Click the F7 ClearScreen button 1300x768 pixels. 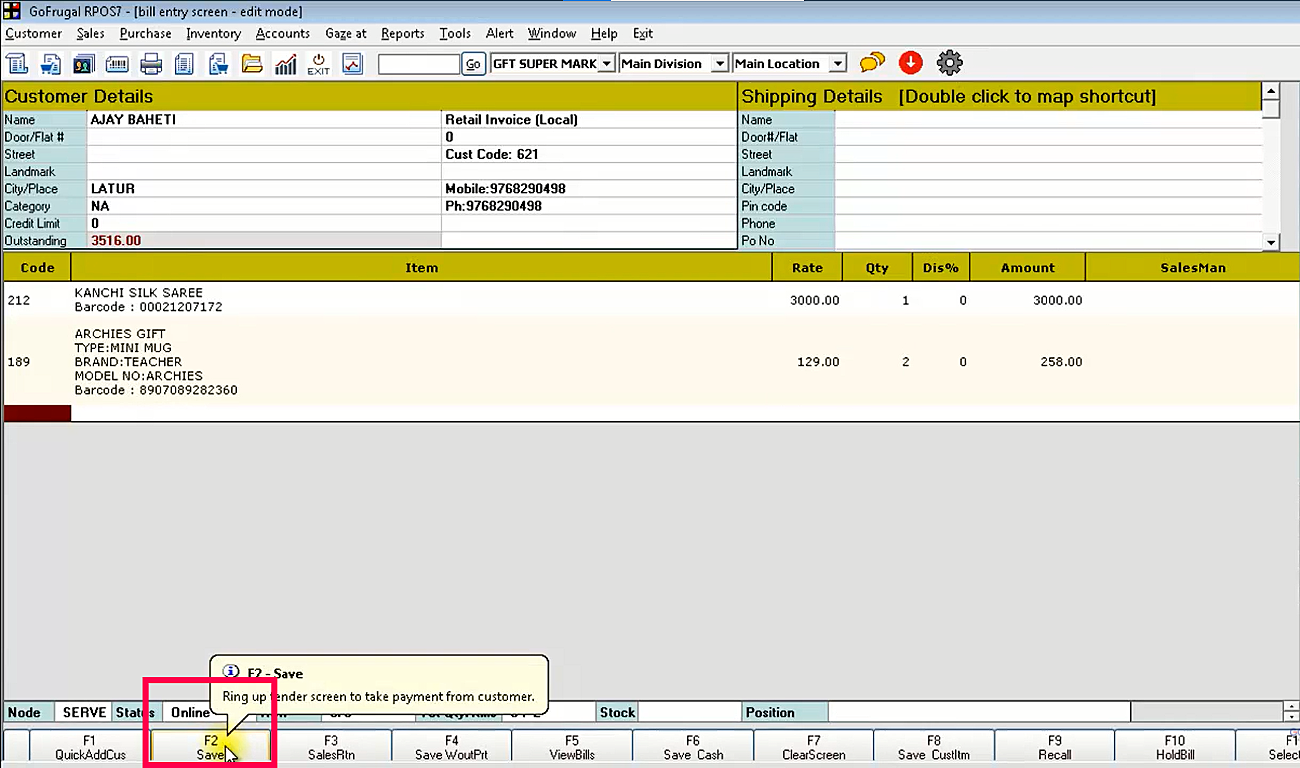click(813, 747)
